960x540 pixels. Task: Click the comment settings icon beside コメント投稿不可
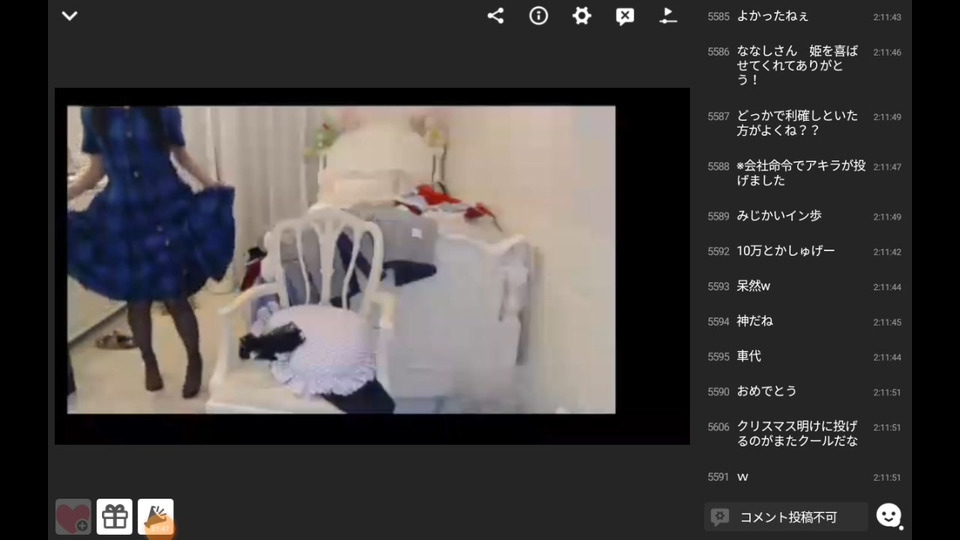720,517
